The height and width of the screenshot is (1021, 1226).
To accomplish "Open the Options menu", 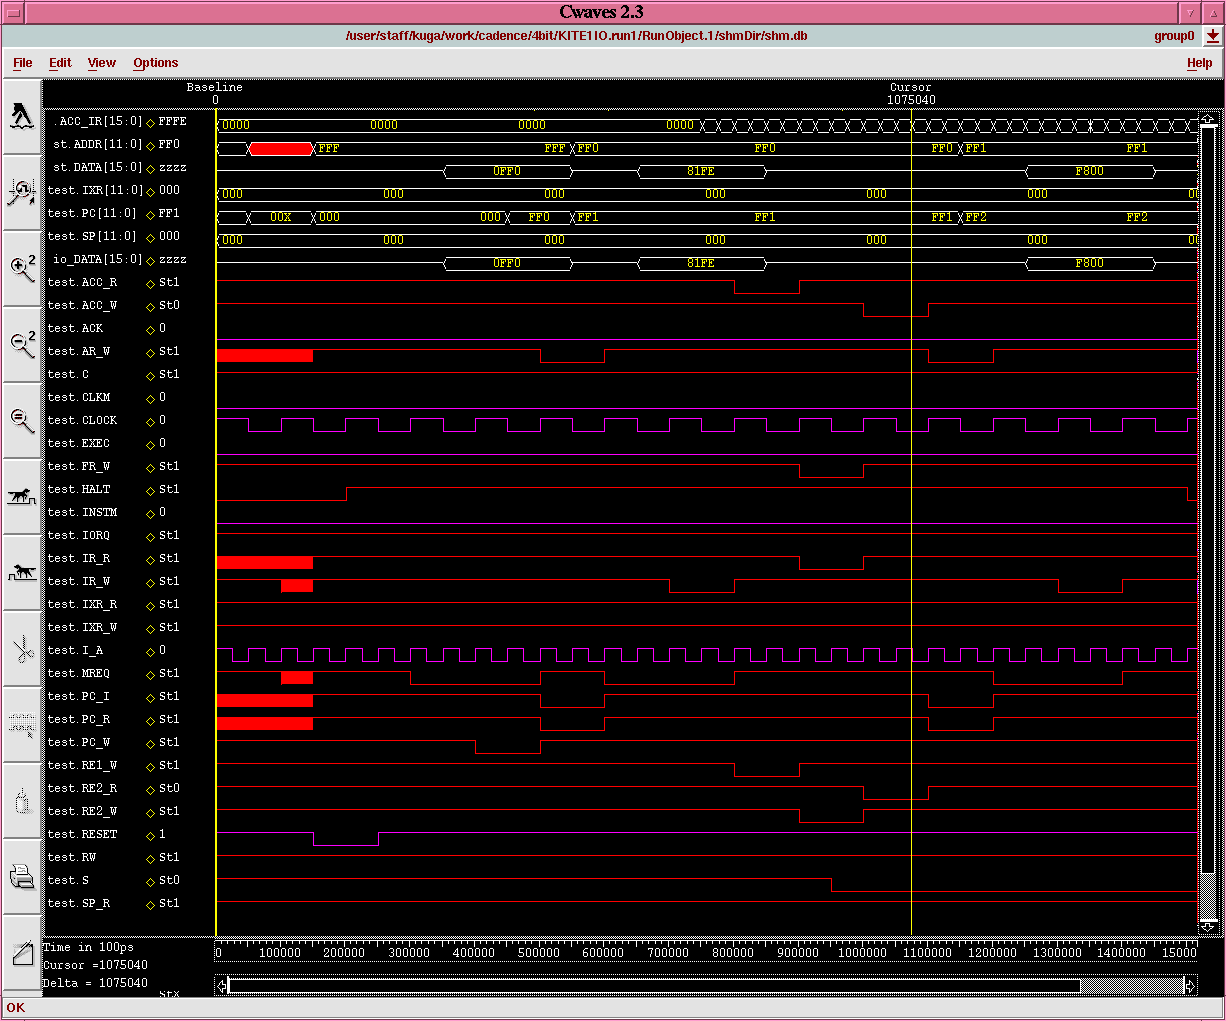I will pyautogui.click(x=155, y=62).
